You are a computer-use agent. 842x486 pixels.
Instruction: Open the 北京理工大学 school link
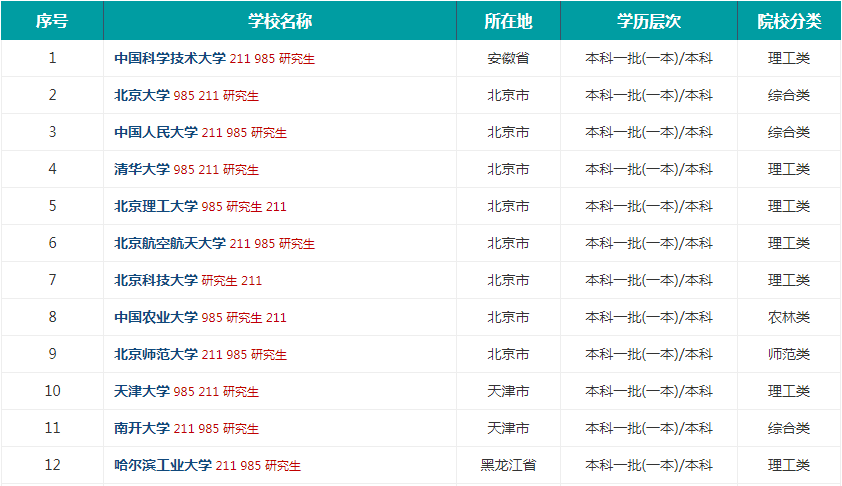pos(156,206)
